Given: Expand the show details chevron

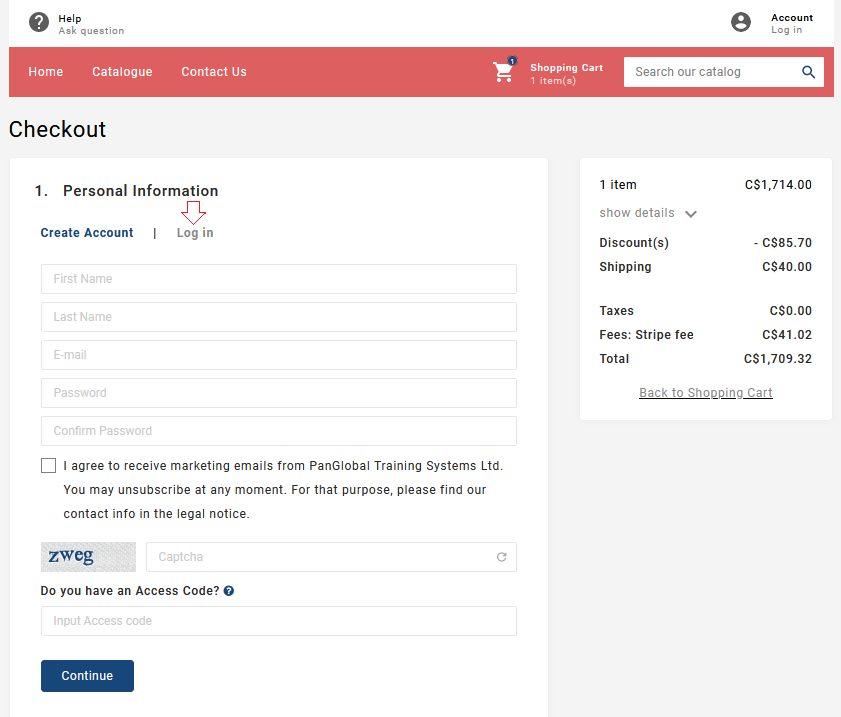Looking at the screenshot, I should 691,214.
